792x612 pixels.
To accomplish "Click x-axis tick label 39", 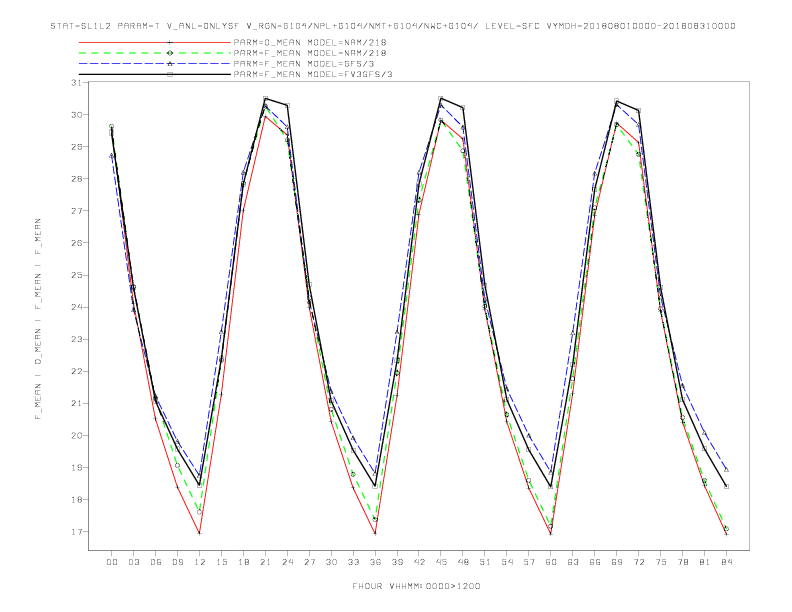I will click(x=397, y=562).
